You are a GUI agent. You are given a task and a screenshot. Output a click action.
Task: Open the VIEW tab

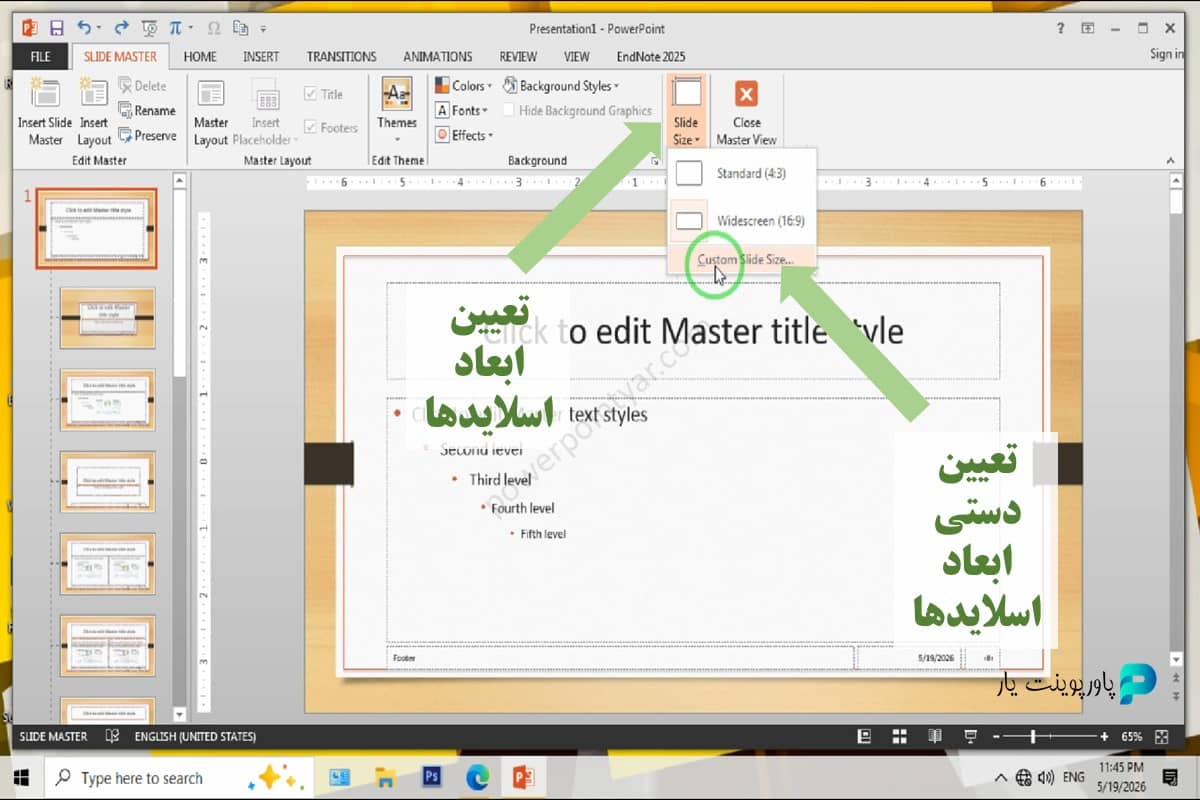(x=576, y=57)
